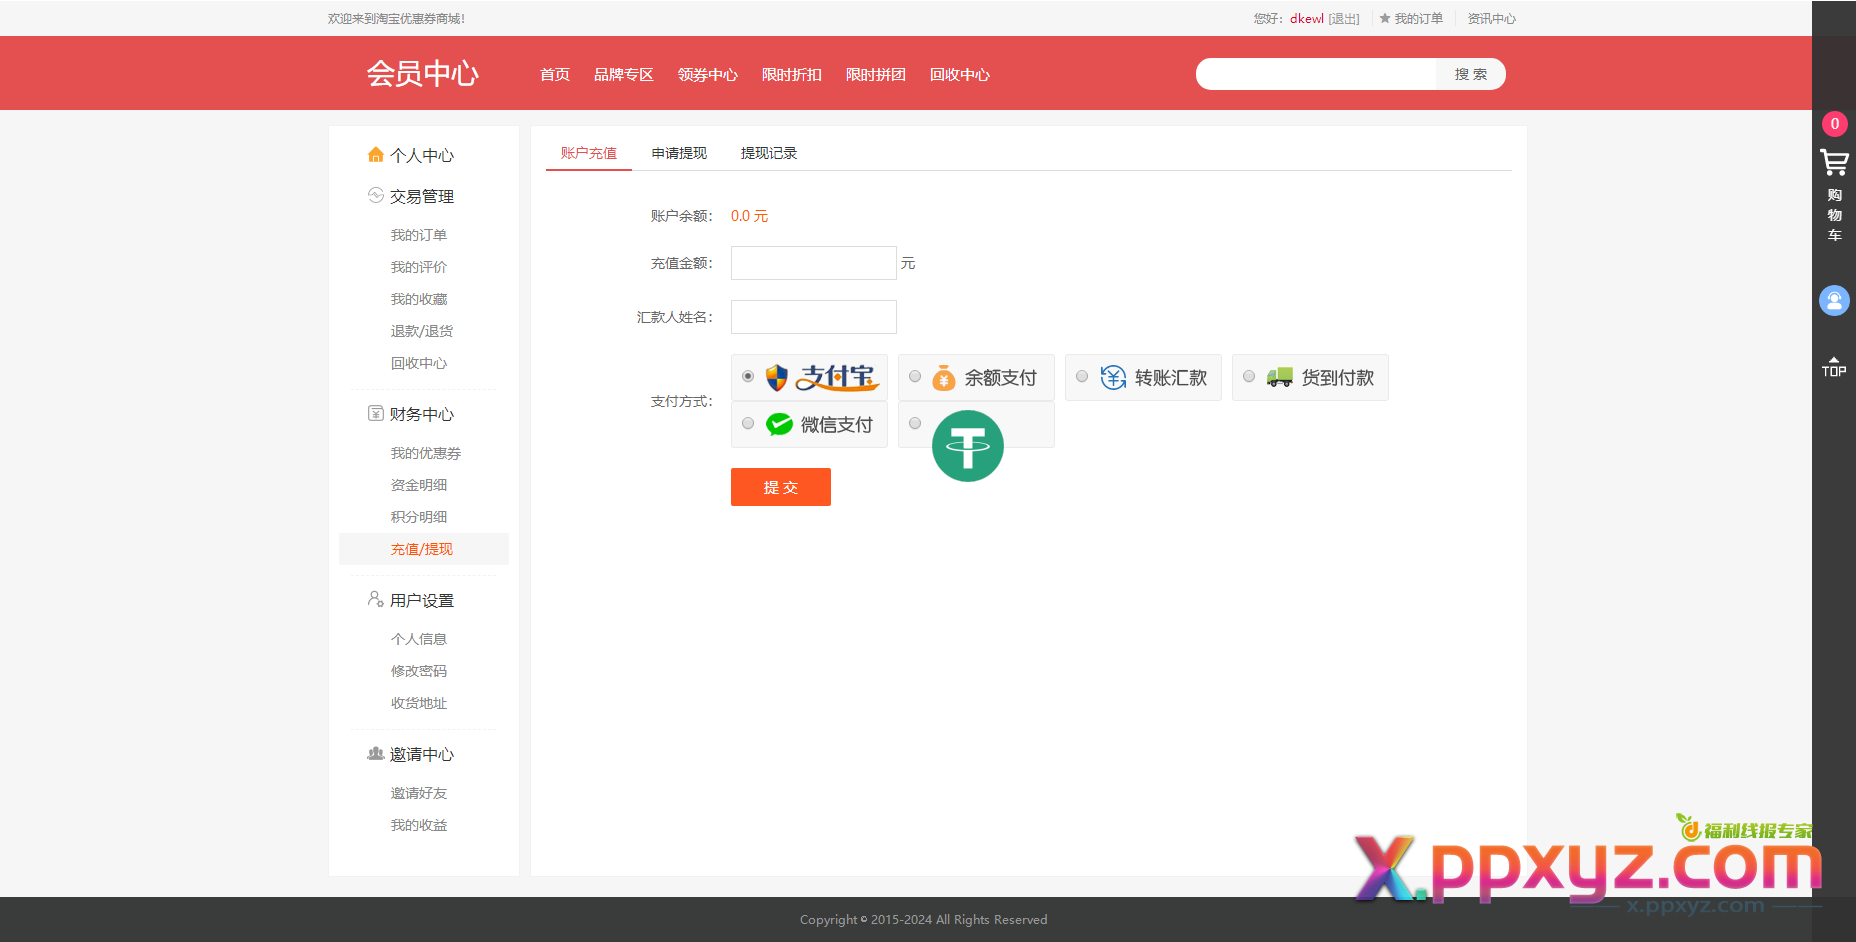Click the 财务中心 section icon
The image size is (1856, 942).
(x=376, y=413)
